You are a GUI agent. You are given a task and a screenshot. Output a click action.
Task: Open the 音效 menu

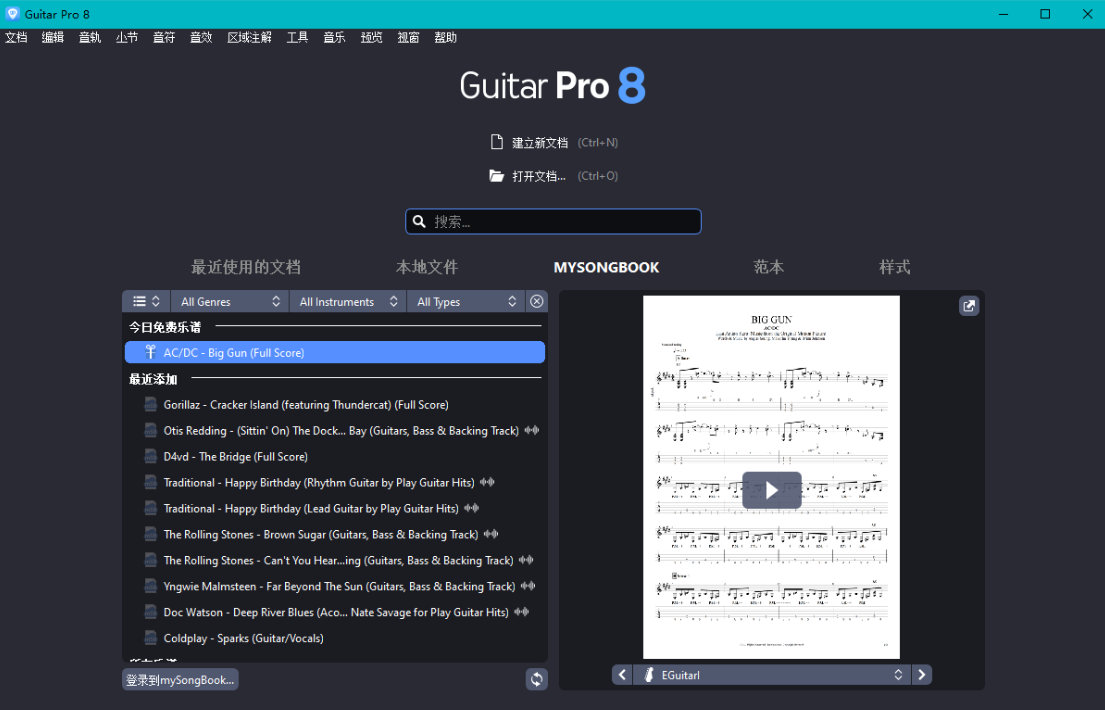(x=201, y=37)
